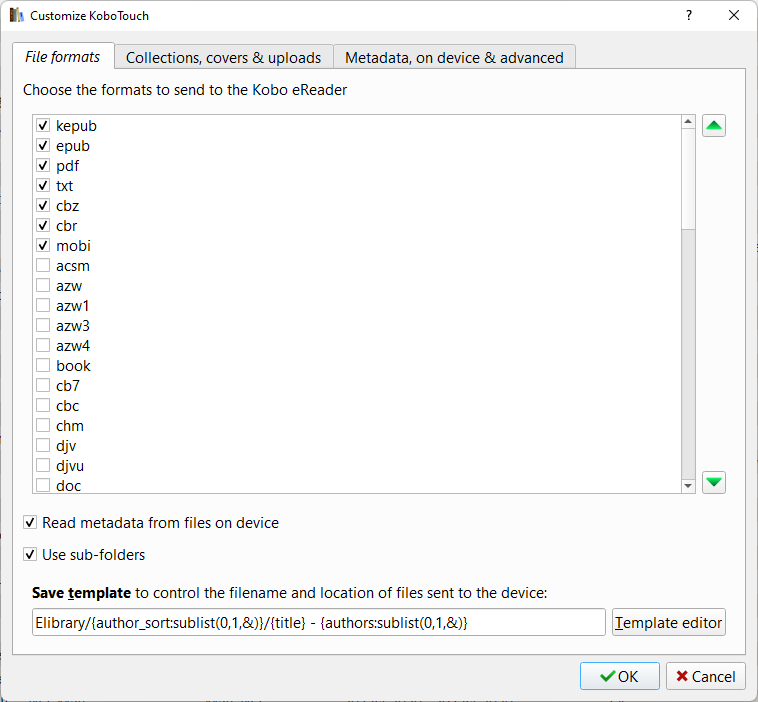
Task: Enable the azw1 format checkbox
Action: pyautogui.click(x=43, y=306)
